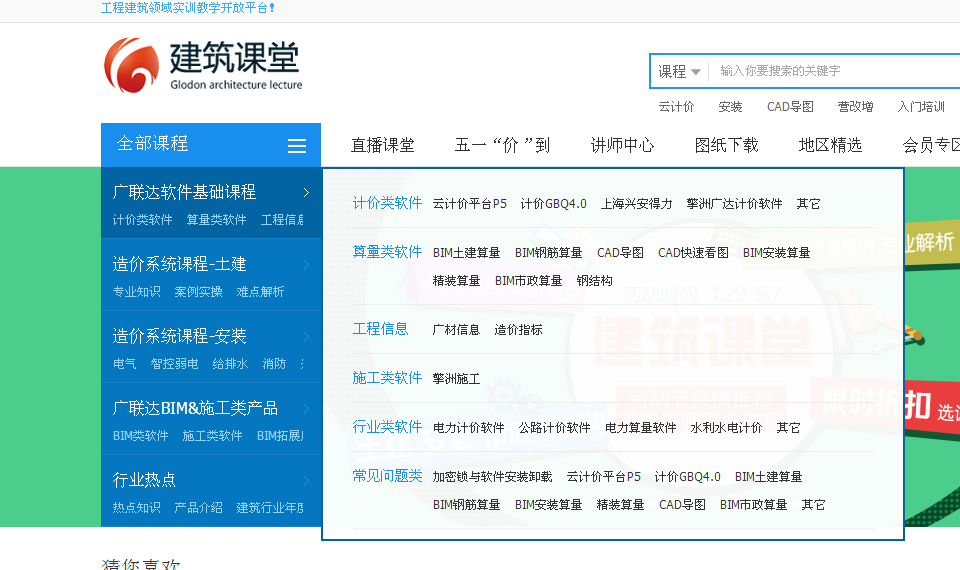The width and height of the screenshot is (960, 570).
Task: Open the 行业类软件 category heading
Action: [x=387, y=427]
